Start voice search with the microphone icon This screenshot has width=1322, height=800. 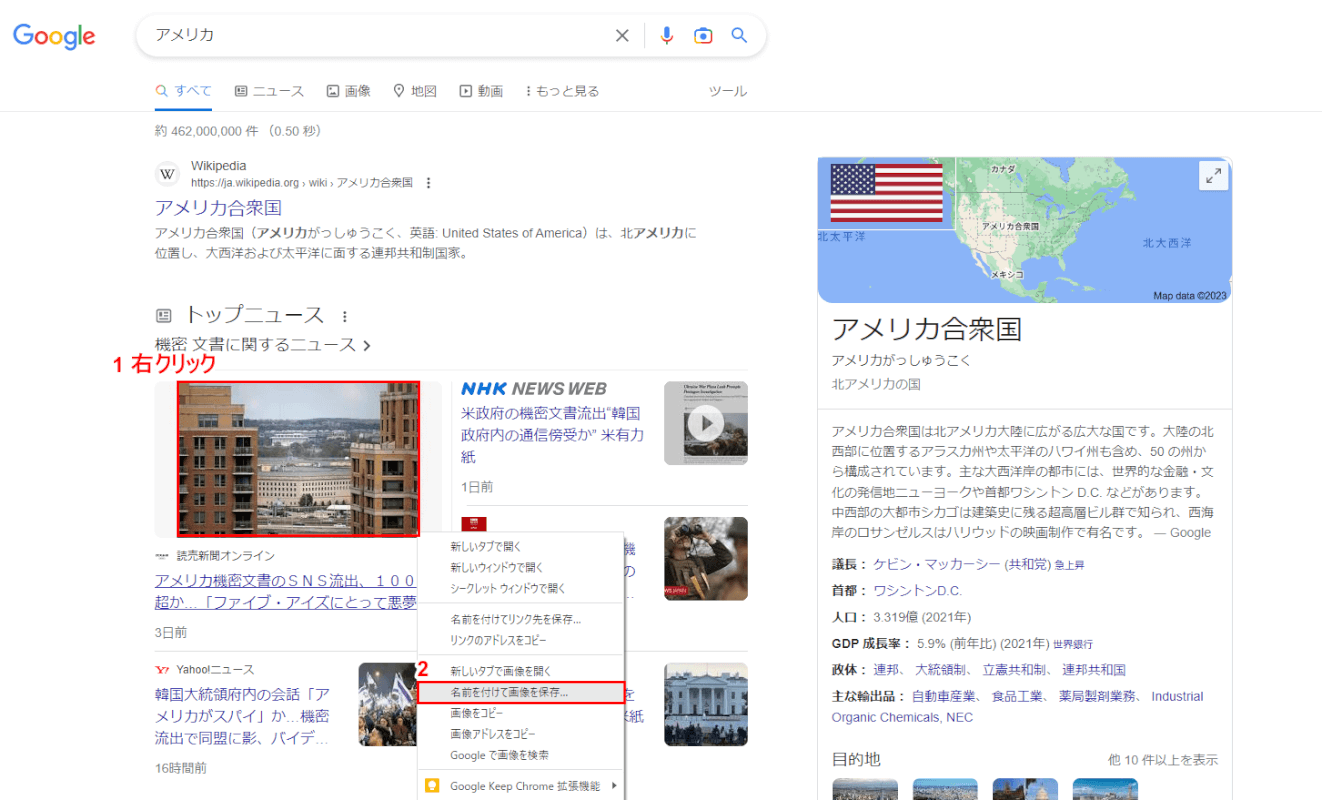(x=667, y=36)
